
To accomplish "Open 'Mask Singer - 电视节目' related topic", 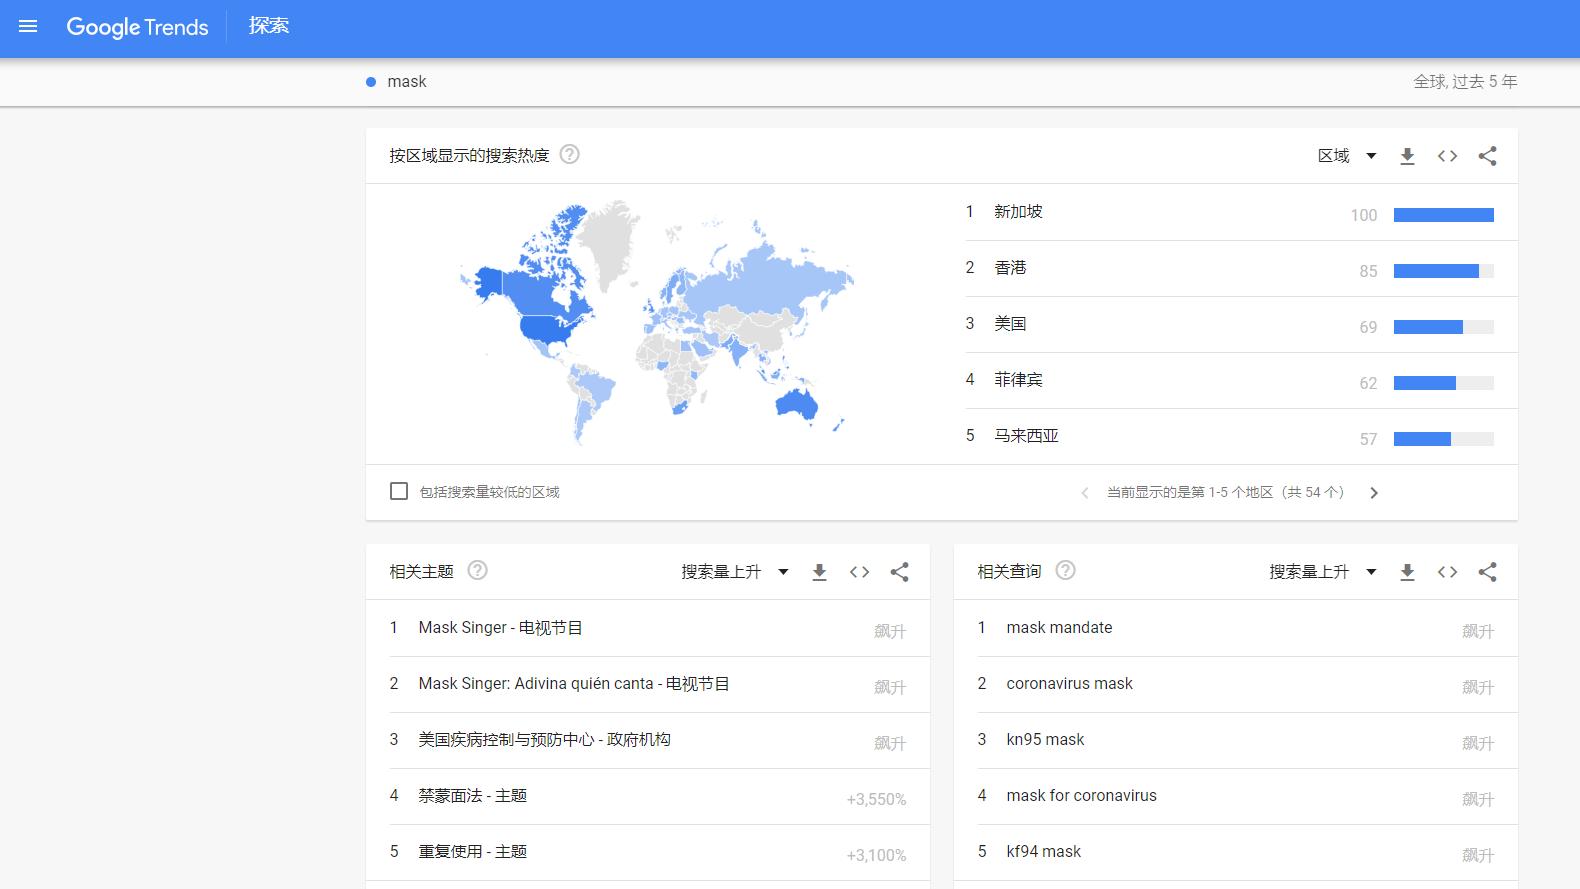I will point(500,628).
